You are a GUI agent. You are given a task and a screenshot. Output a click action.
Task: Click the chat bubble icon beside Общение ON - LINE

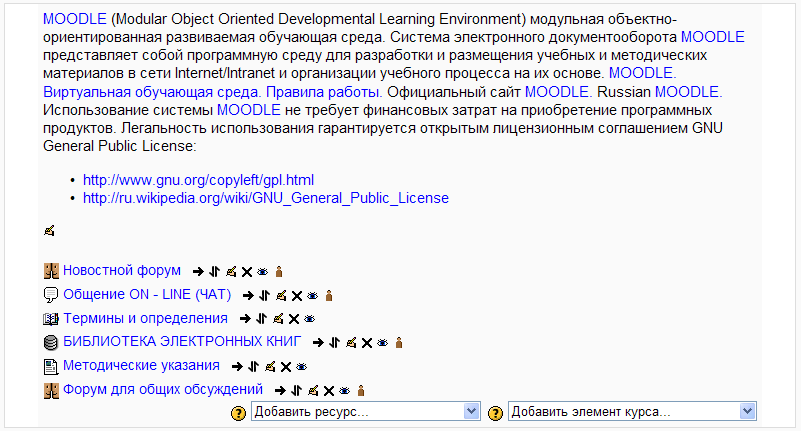[51, 295]
